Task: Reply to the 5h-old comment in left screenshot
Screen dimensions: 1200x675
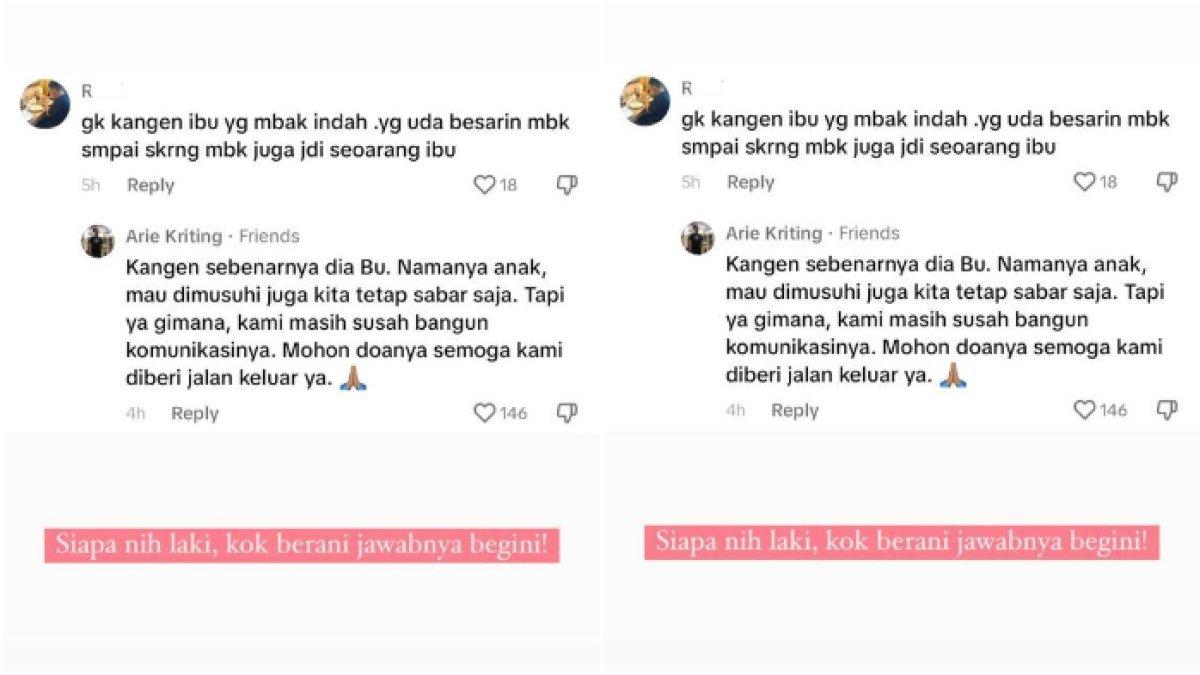Action: coord(150,185)
